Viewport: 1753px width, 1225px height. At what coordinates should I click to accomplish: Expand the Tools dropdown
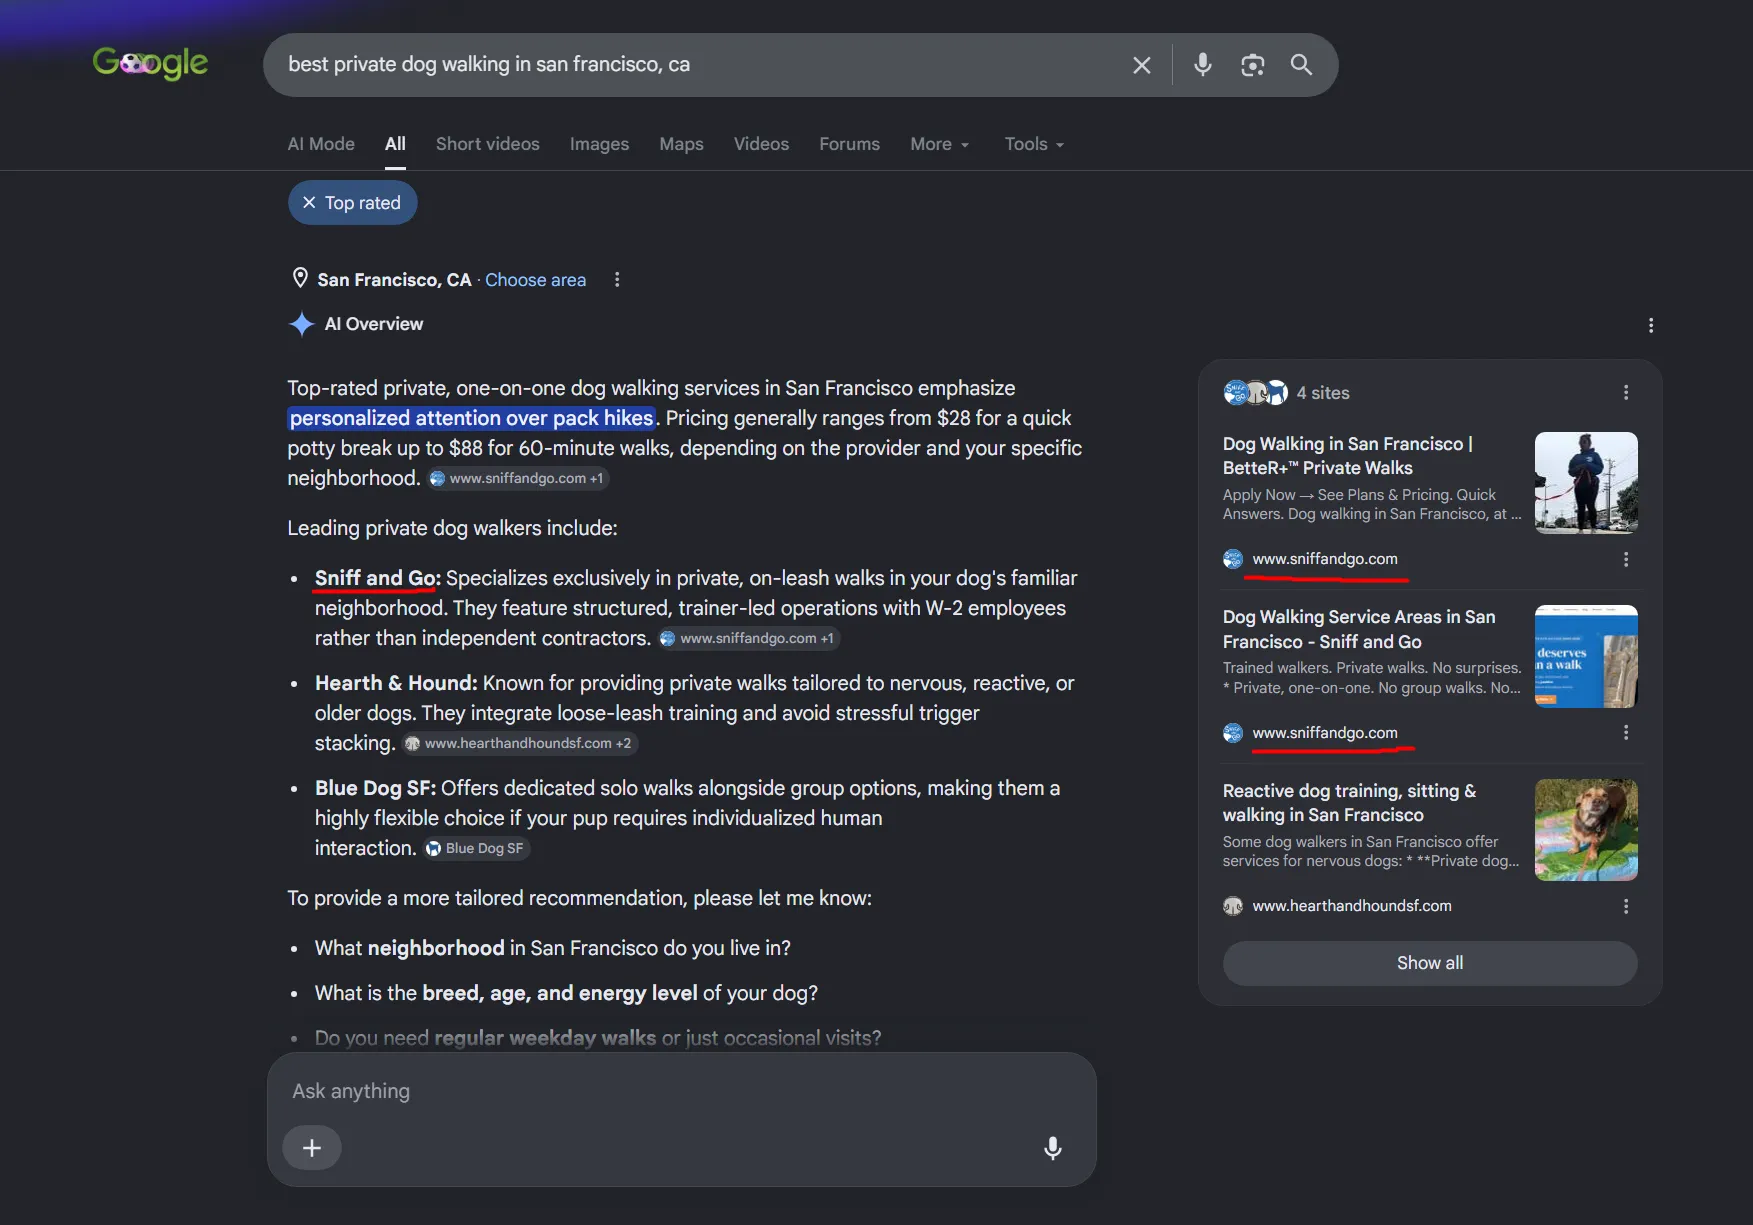click(x=1034, y=144)
